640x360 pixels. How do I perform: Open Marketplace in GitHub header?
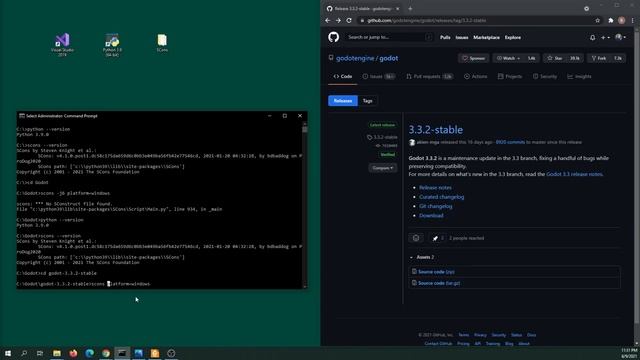(x=486, y=38)
